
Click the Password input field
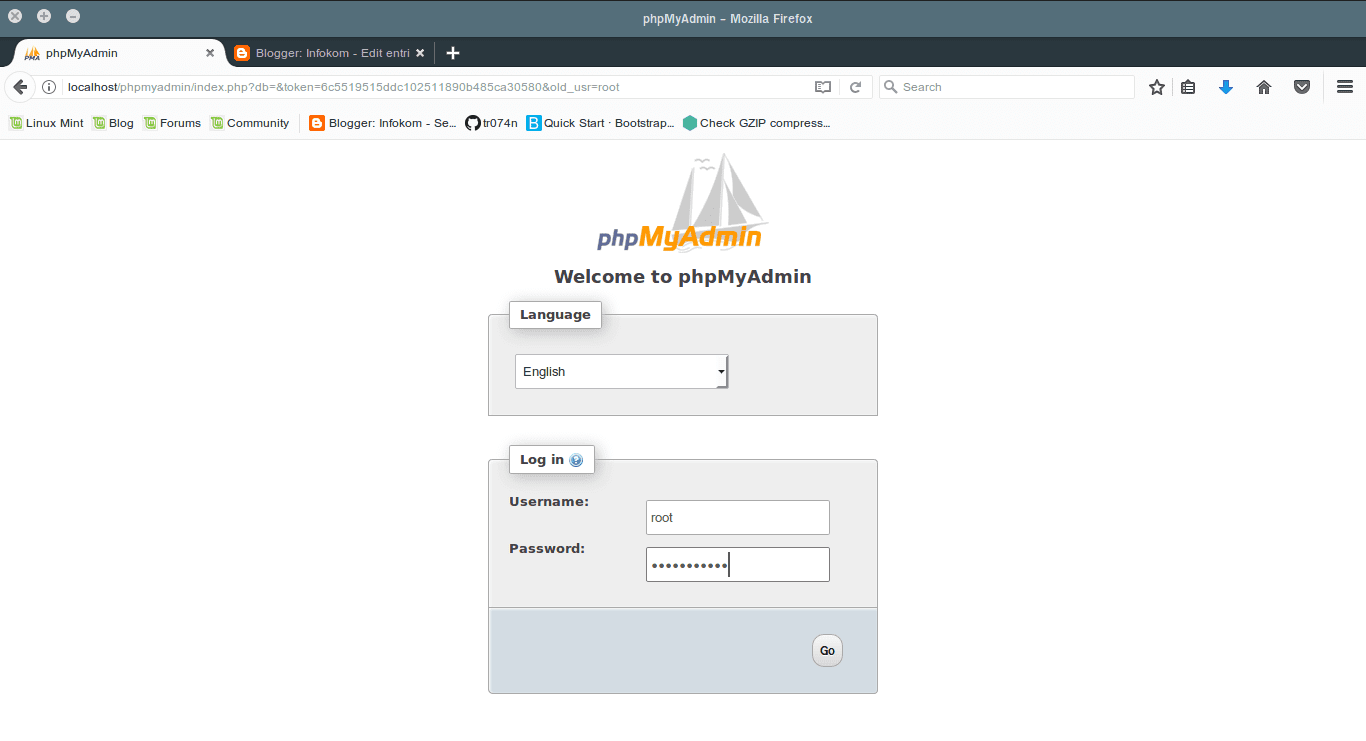pyautogui.click(x=738, y=564)
